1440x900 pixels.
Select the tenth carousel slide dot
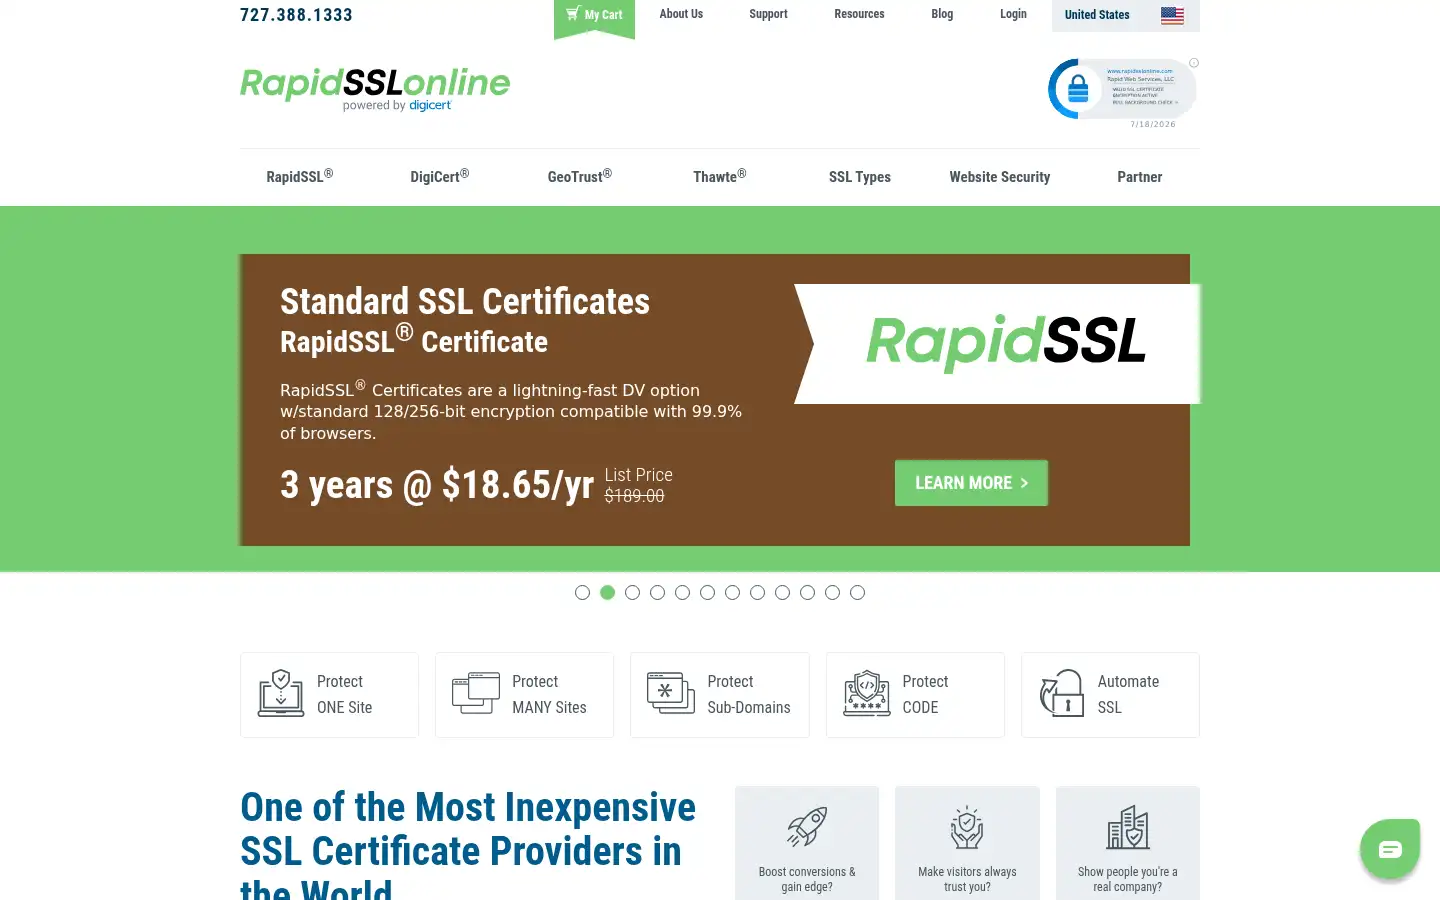807,593
